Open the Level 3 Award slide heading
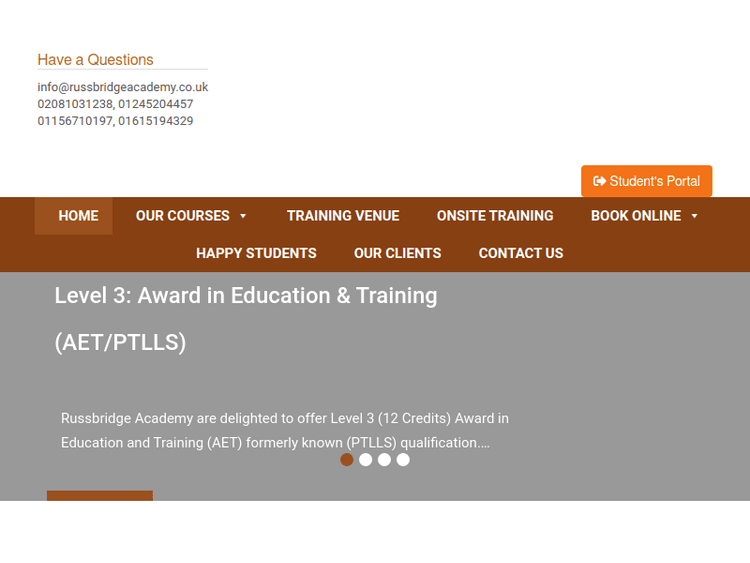This screenshot has height=563, width=750. tap(245, 296)
